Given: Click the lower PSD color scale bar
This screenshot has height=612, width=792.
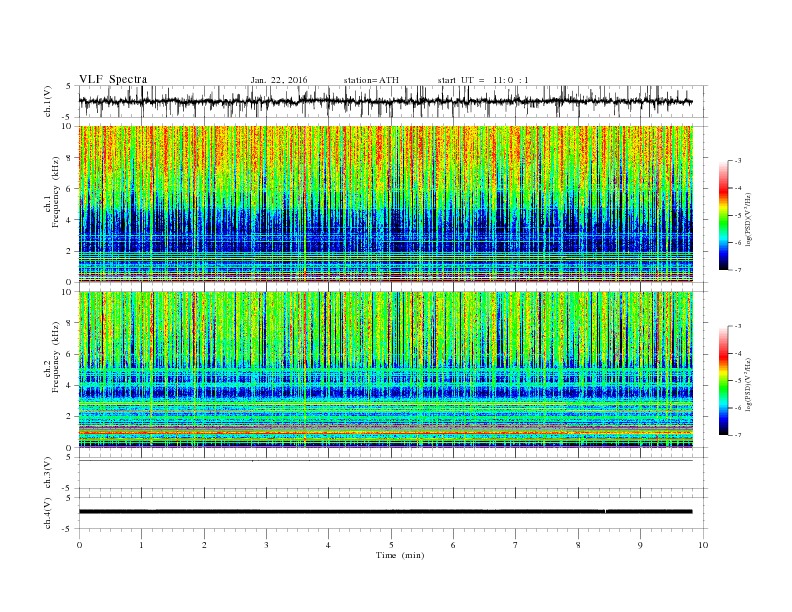Looking at the screenshot, I should coord(723,381).
